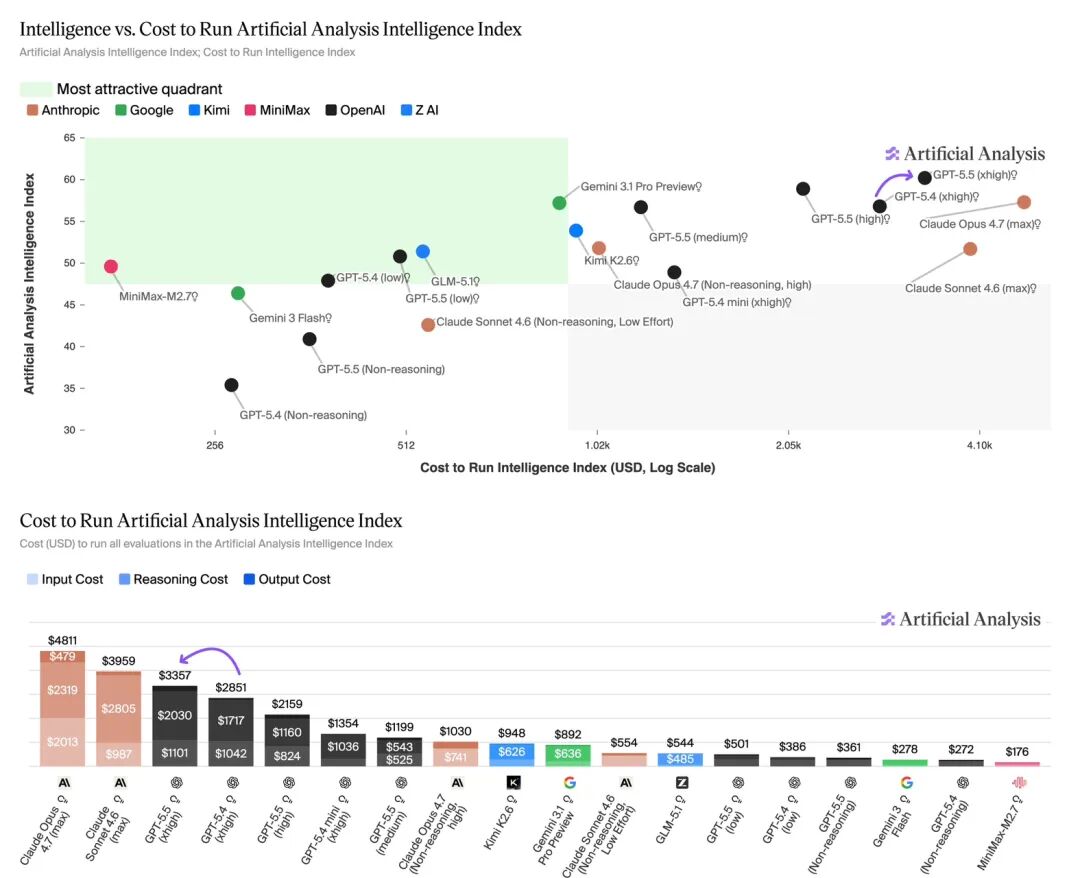Click the MiniMax logo under the MiniMax-M2.7 bar
Screen dimensions: 1080x878
click(1019, 782)
